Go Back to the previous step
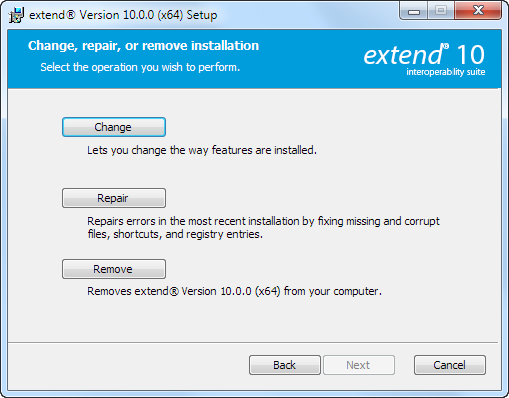509x398 pixels. (285, 365)
